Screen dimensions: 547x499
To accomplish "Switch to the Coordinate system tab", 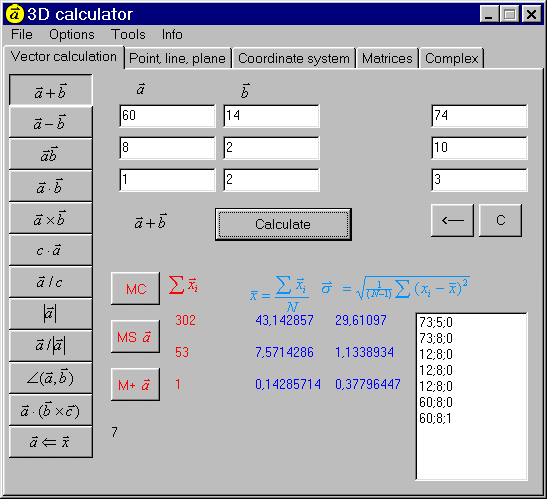I will tap(294, 58).
